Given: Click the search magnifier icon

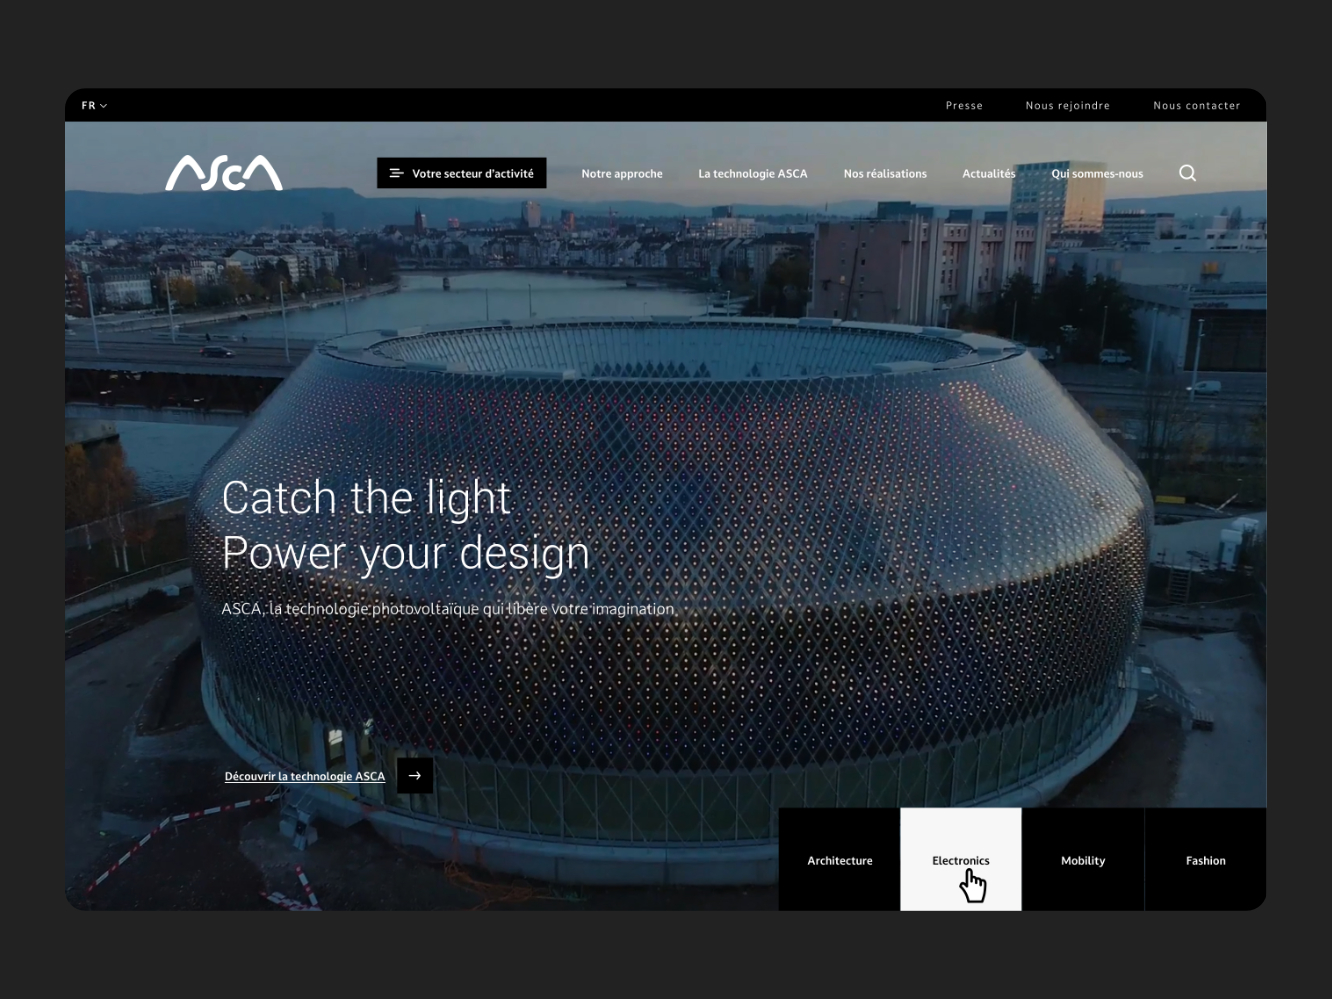Looking at the screenshot, I should (1187, 173).
